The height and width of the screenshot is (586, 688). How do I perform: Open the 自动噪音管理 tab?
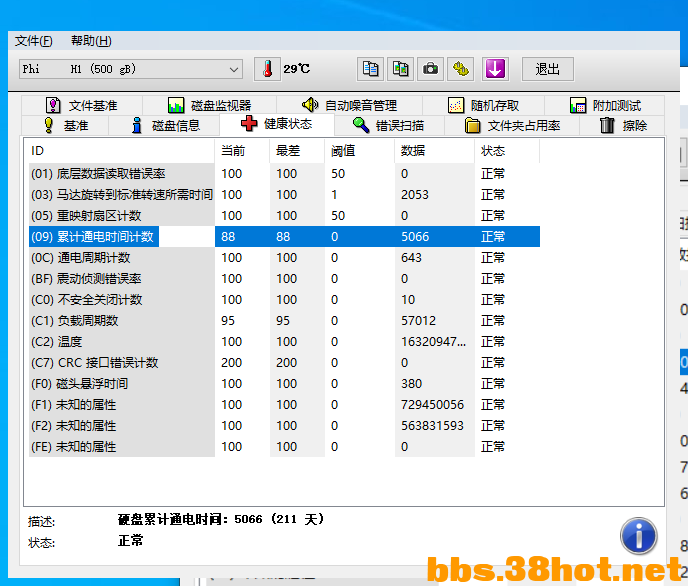pos(349,105)
